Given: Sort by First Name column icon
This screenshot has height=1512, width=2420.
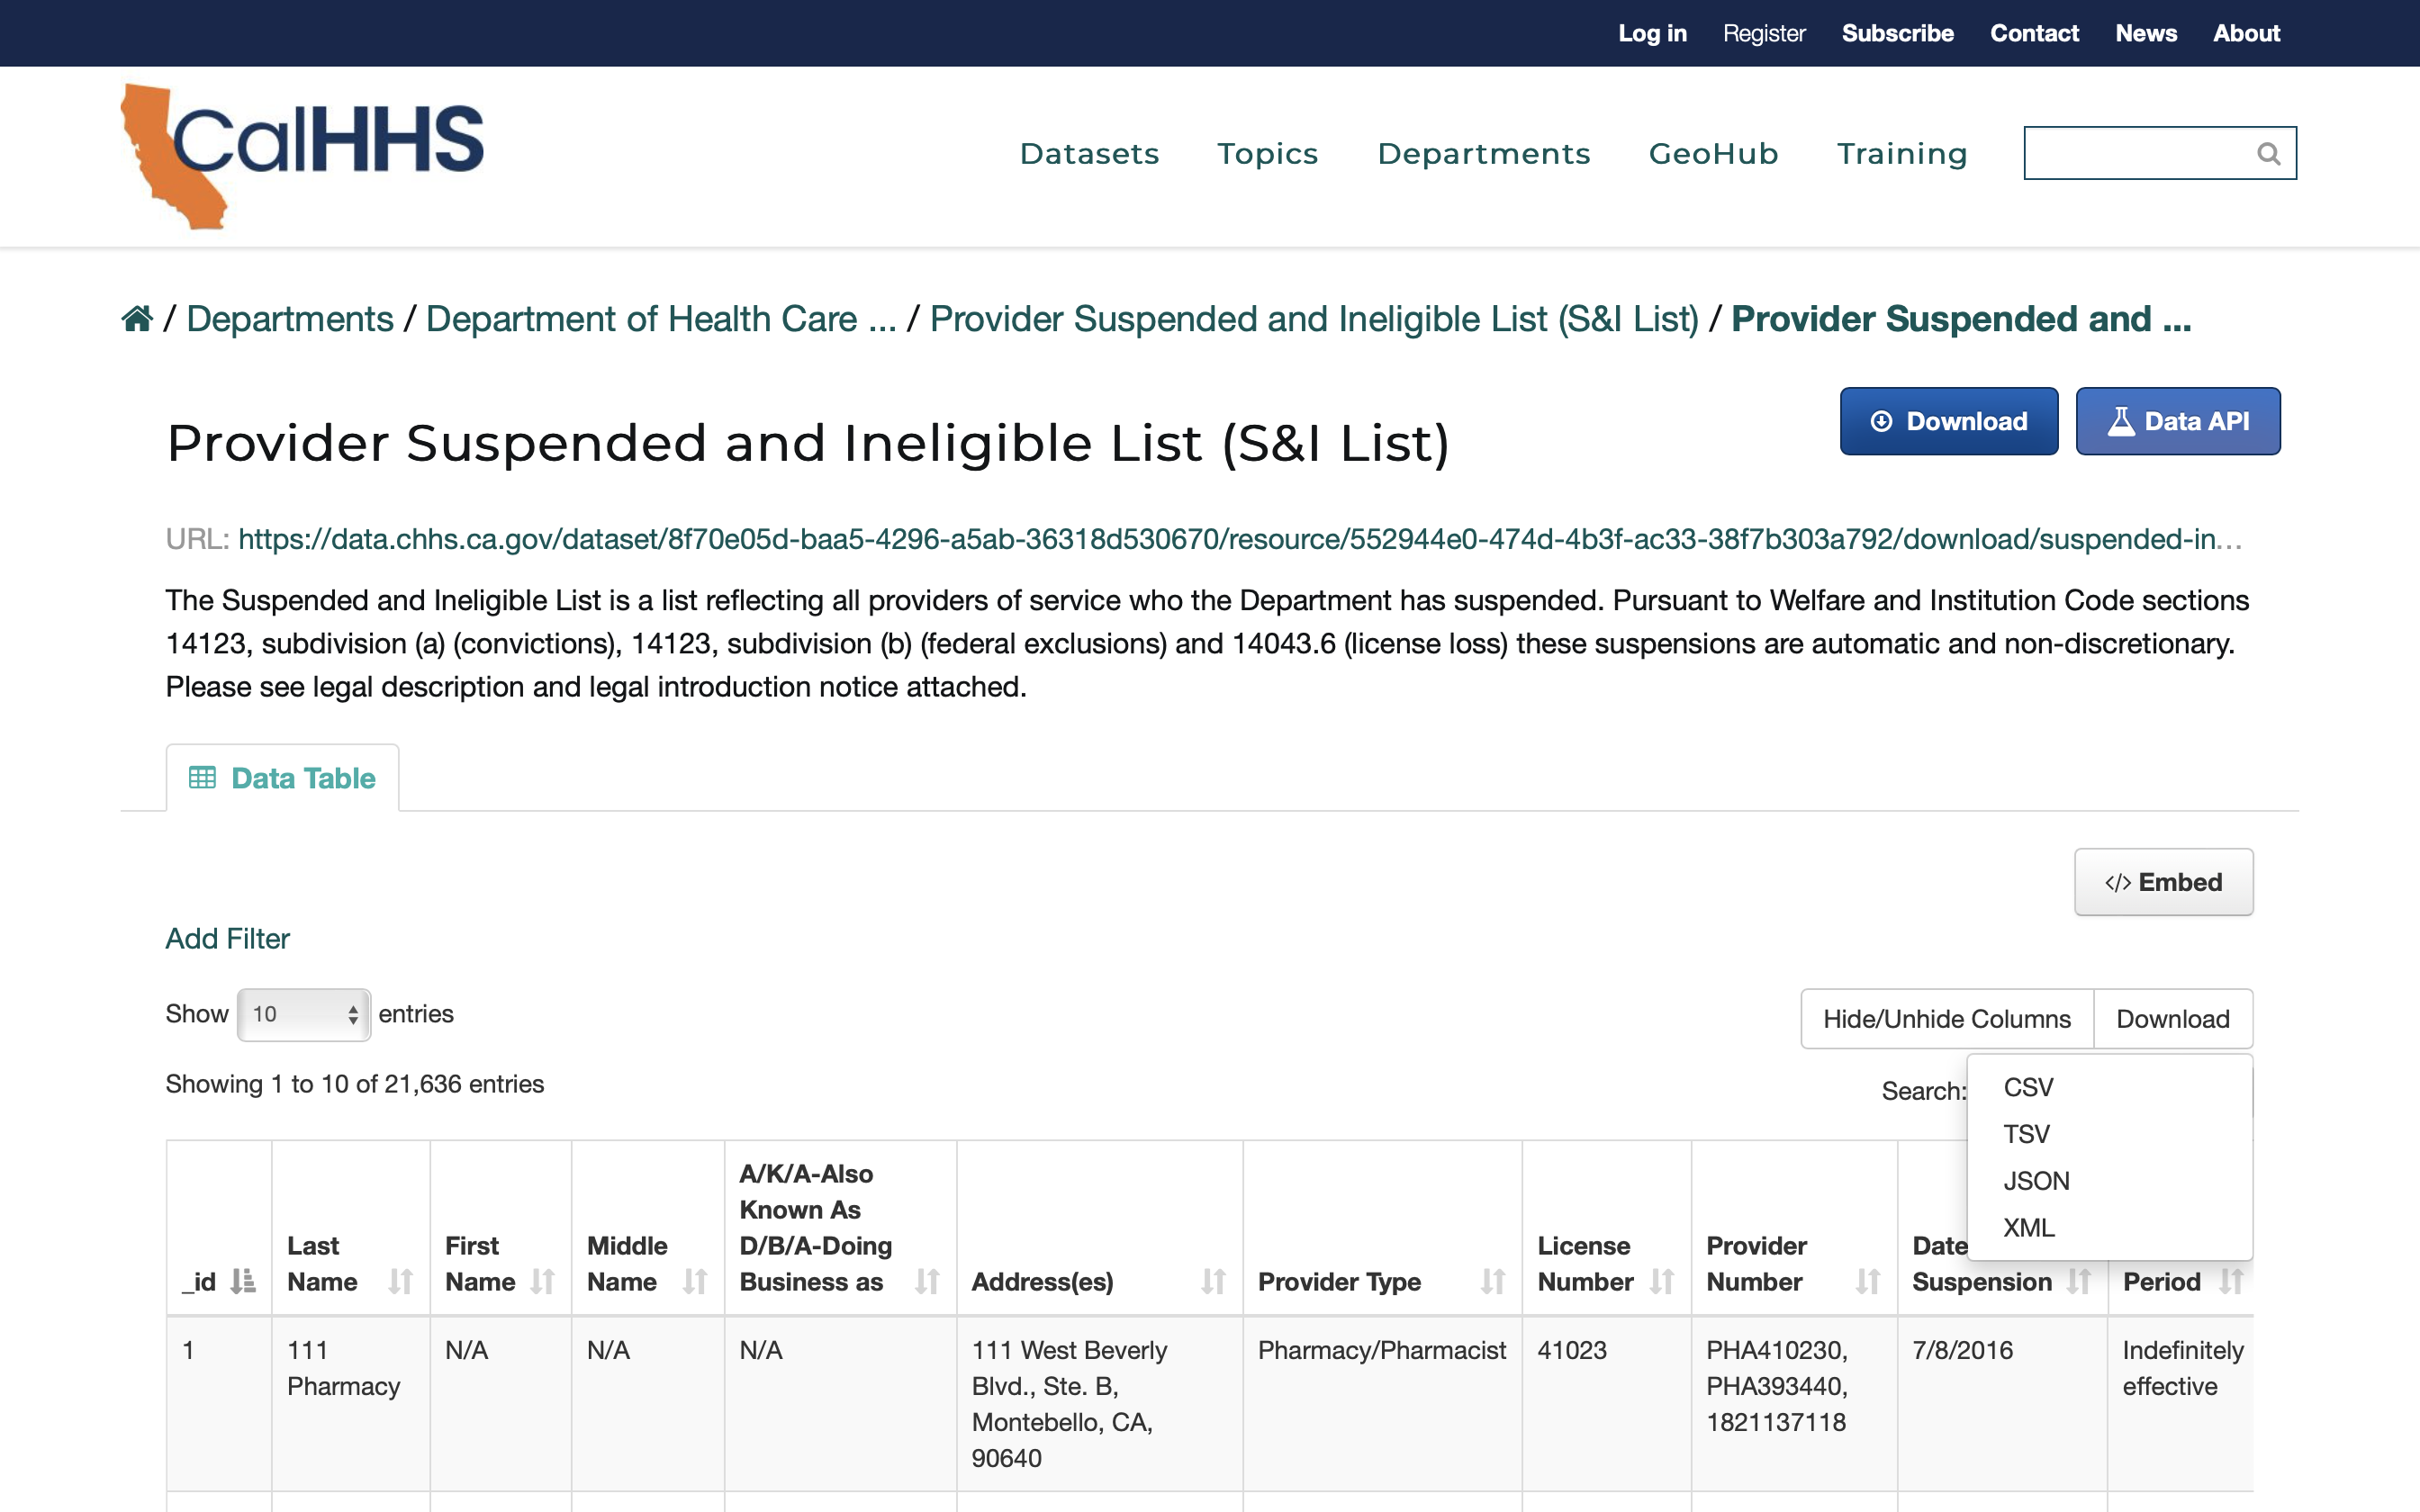Looking at the screenshot, I should [543, 1281].
